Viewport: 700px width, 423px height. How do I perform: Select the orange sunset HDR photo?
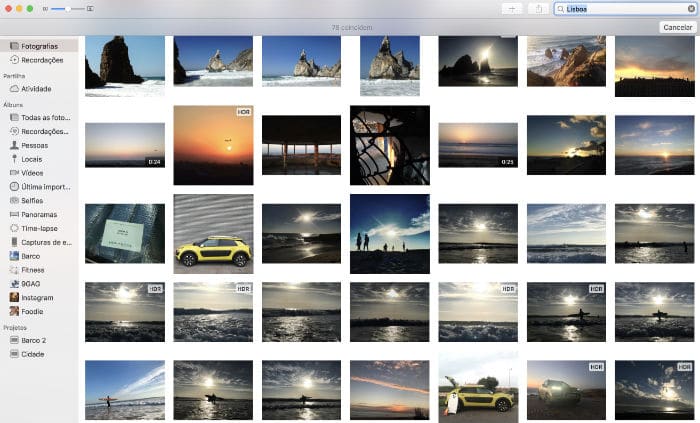coord(213,145)
